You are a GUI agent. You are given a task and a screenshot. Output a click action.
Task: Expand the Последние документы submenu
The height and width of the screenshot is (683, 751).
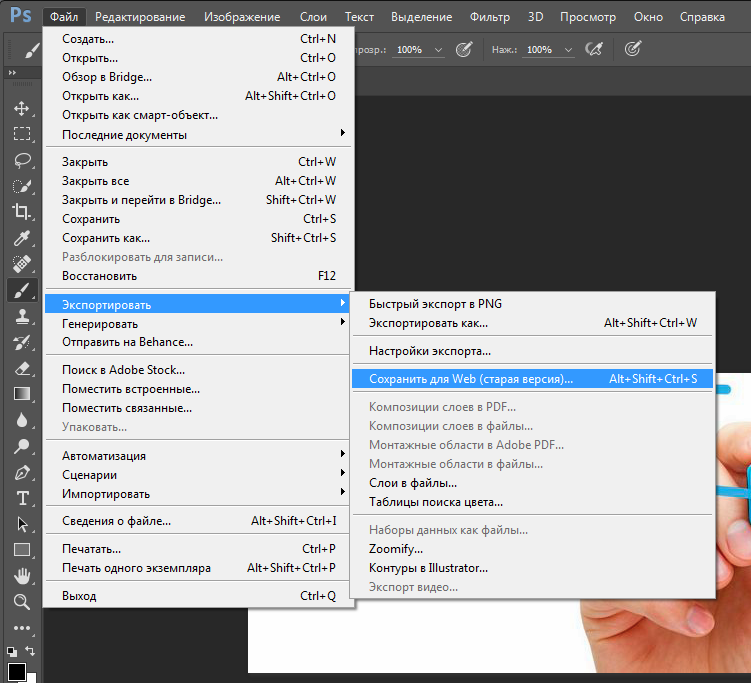(x=198, y=135)
